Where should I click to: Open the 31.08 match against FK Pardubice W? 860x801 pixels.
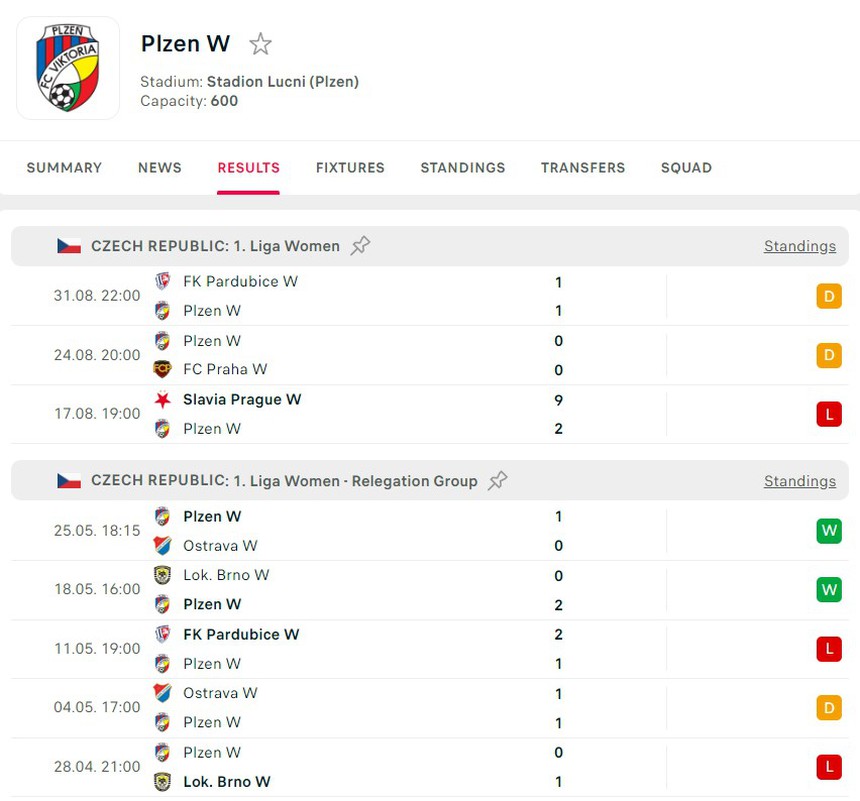pos(400,296)
